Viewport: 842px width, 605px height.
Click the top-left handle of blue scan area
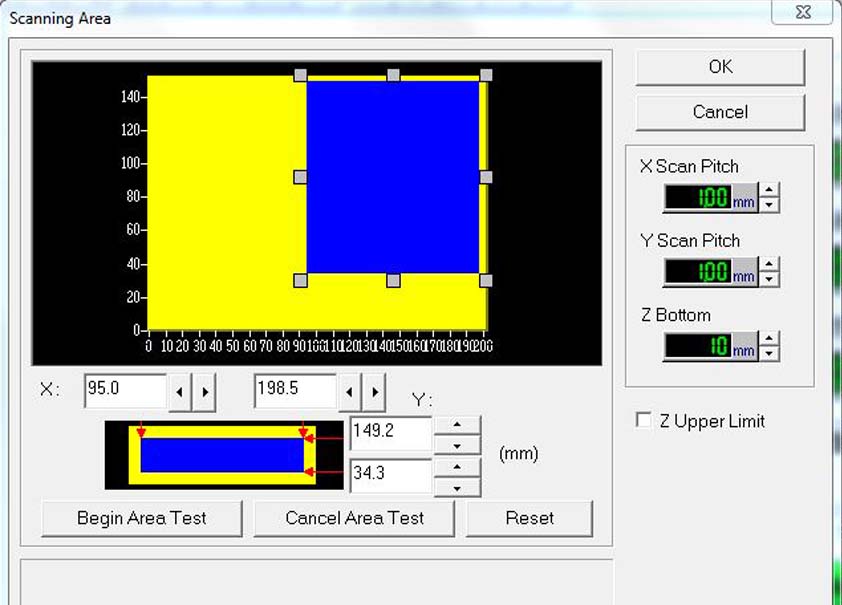301,75
